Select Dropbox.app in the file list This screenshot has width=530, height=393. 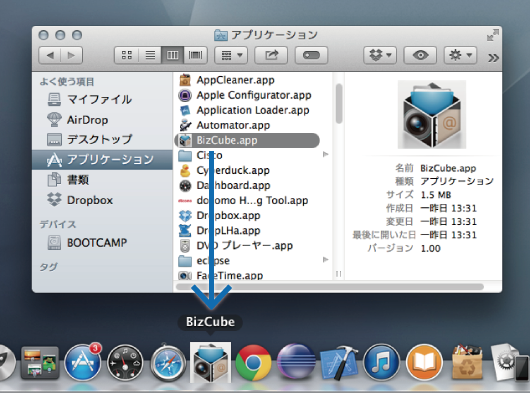click(x=248, y=215)
